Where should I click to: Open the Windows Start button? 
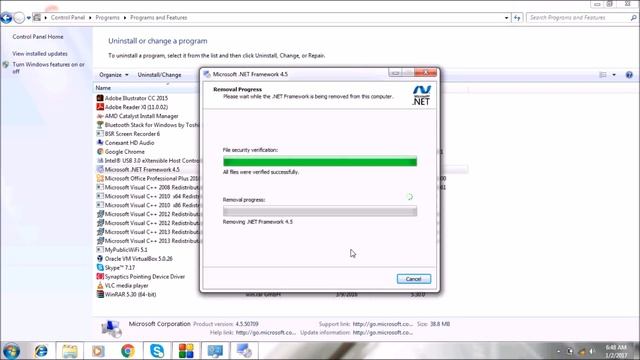pyautogui.click(x=11, y=351)
